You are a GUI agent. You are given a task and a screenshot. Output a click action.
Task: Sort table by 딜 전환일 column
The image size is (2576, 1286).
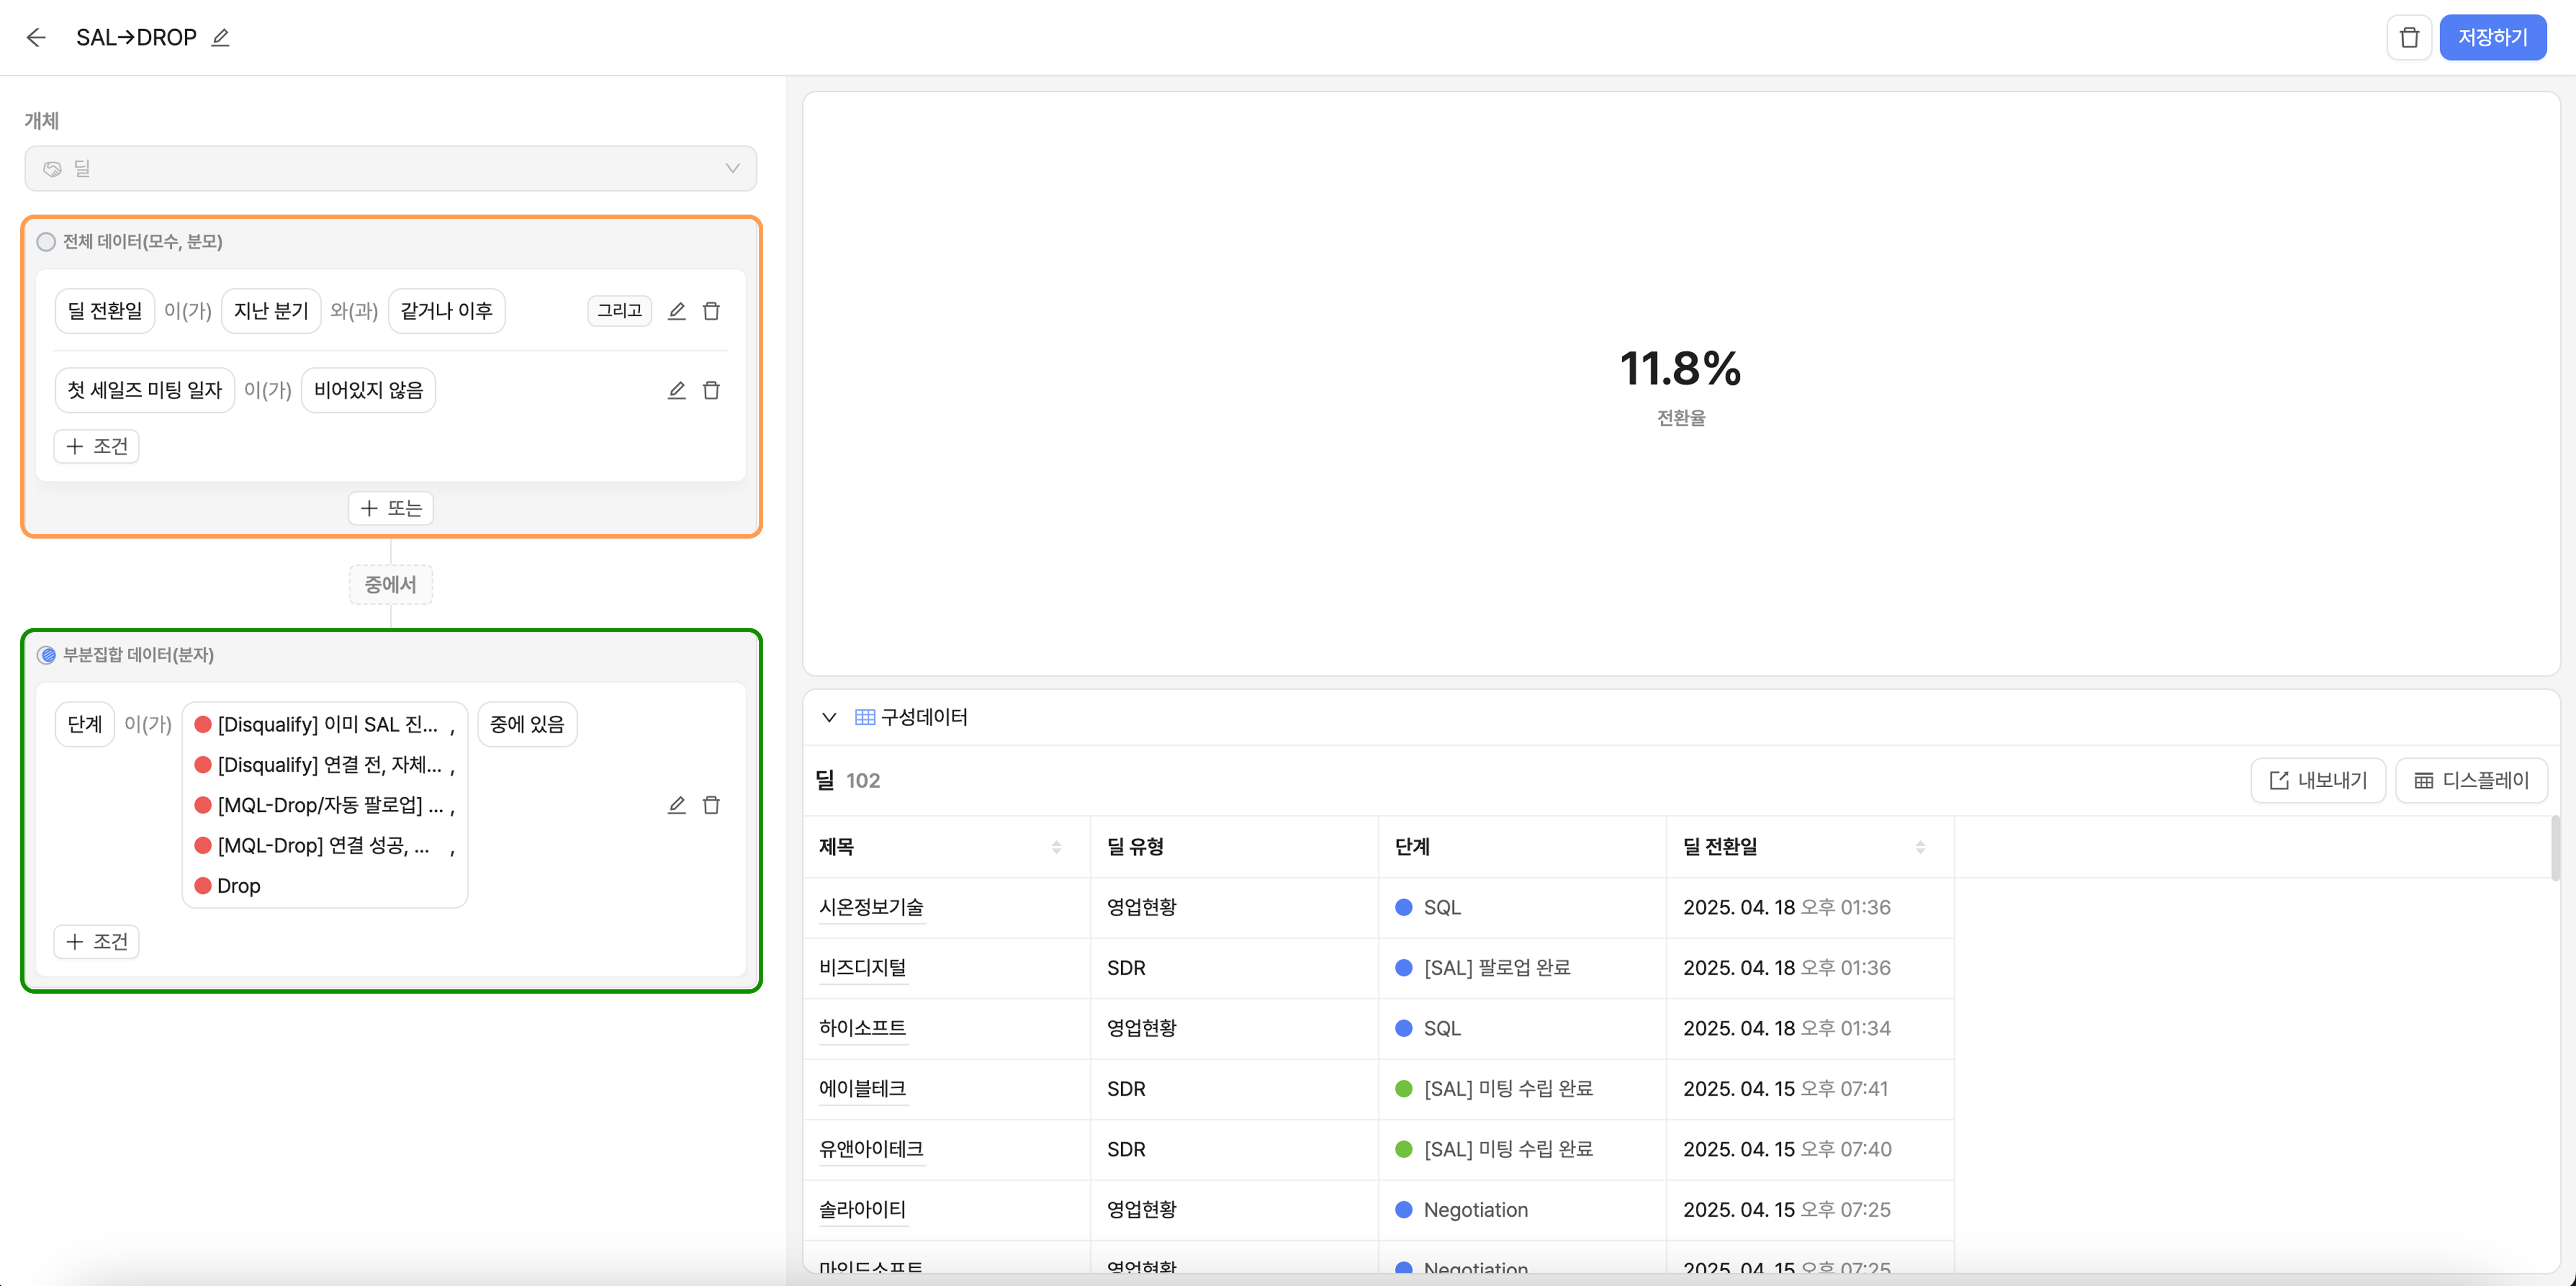click(x=1920, y=847)
